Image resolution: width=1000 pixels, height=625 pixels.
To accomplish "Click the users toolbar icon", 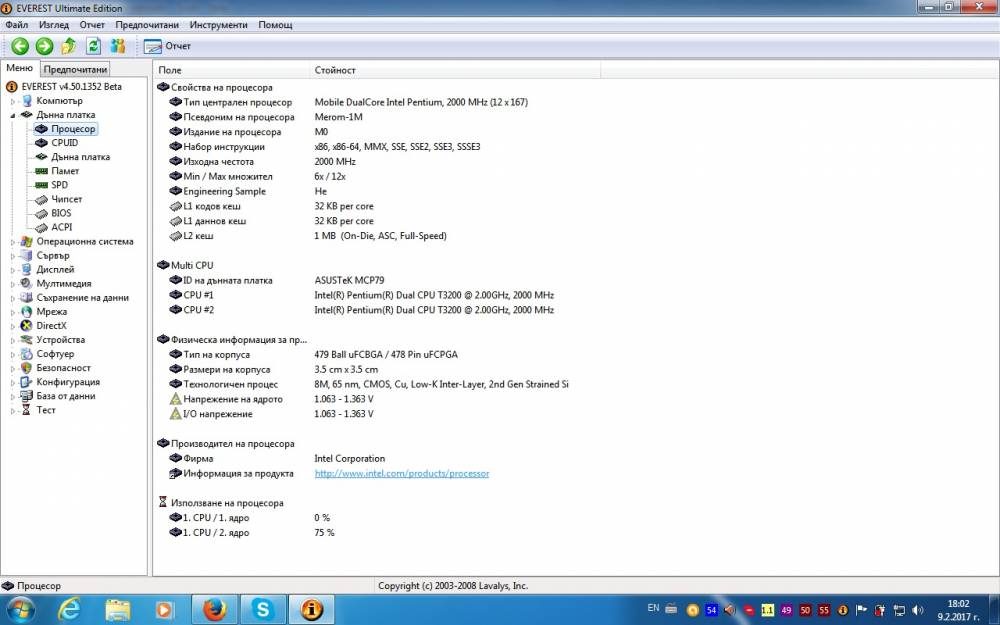I will (118, 46).
